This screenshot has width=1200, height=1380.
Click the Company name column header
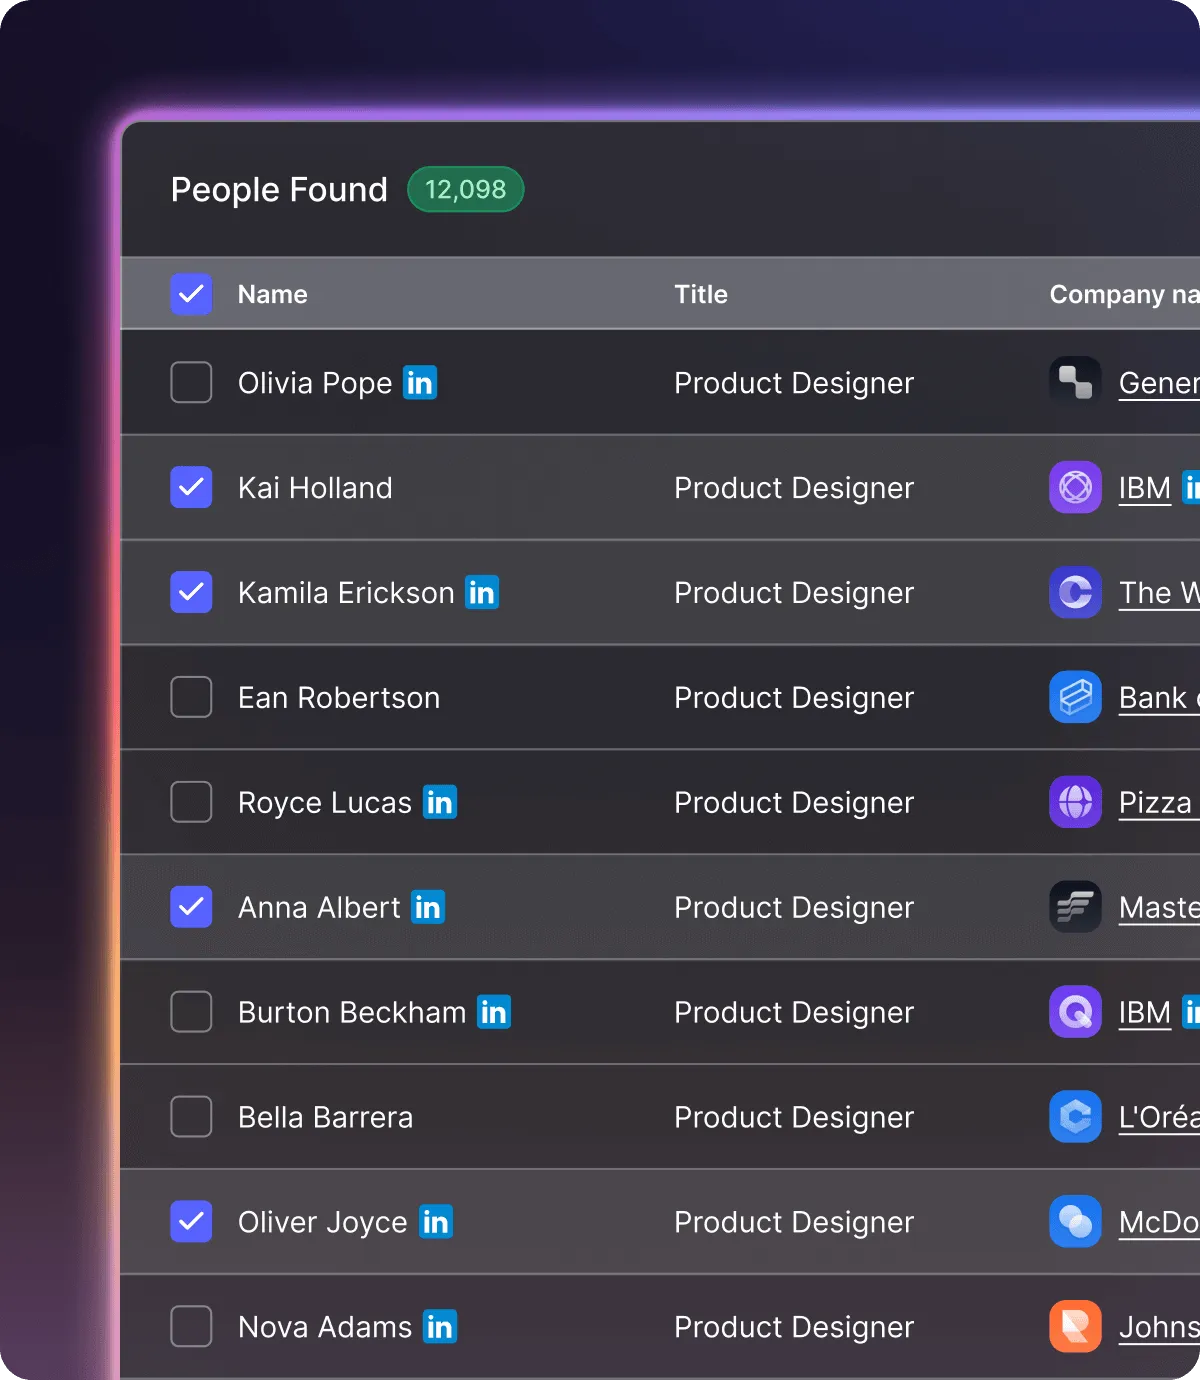click(x=1124, y=294)
